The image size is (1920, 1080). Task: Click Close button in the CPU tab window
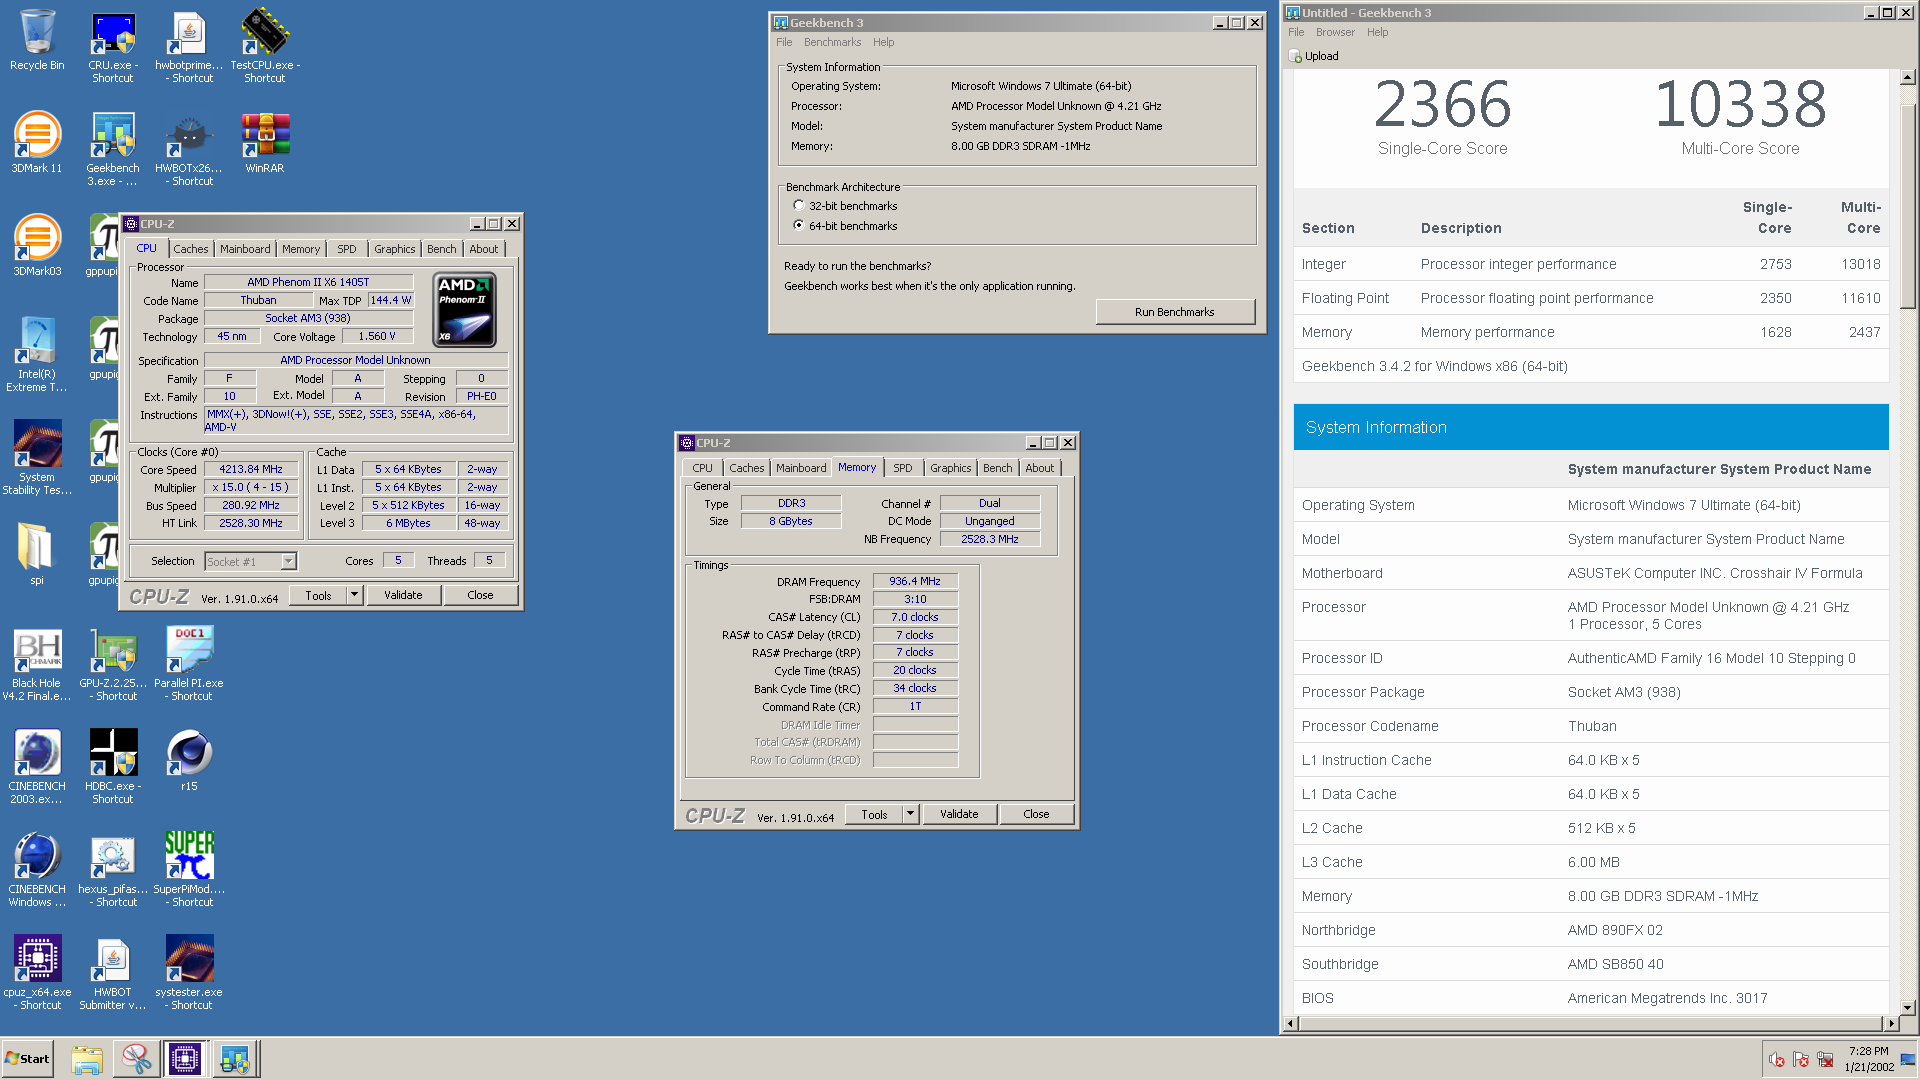point(480,595)
